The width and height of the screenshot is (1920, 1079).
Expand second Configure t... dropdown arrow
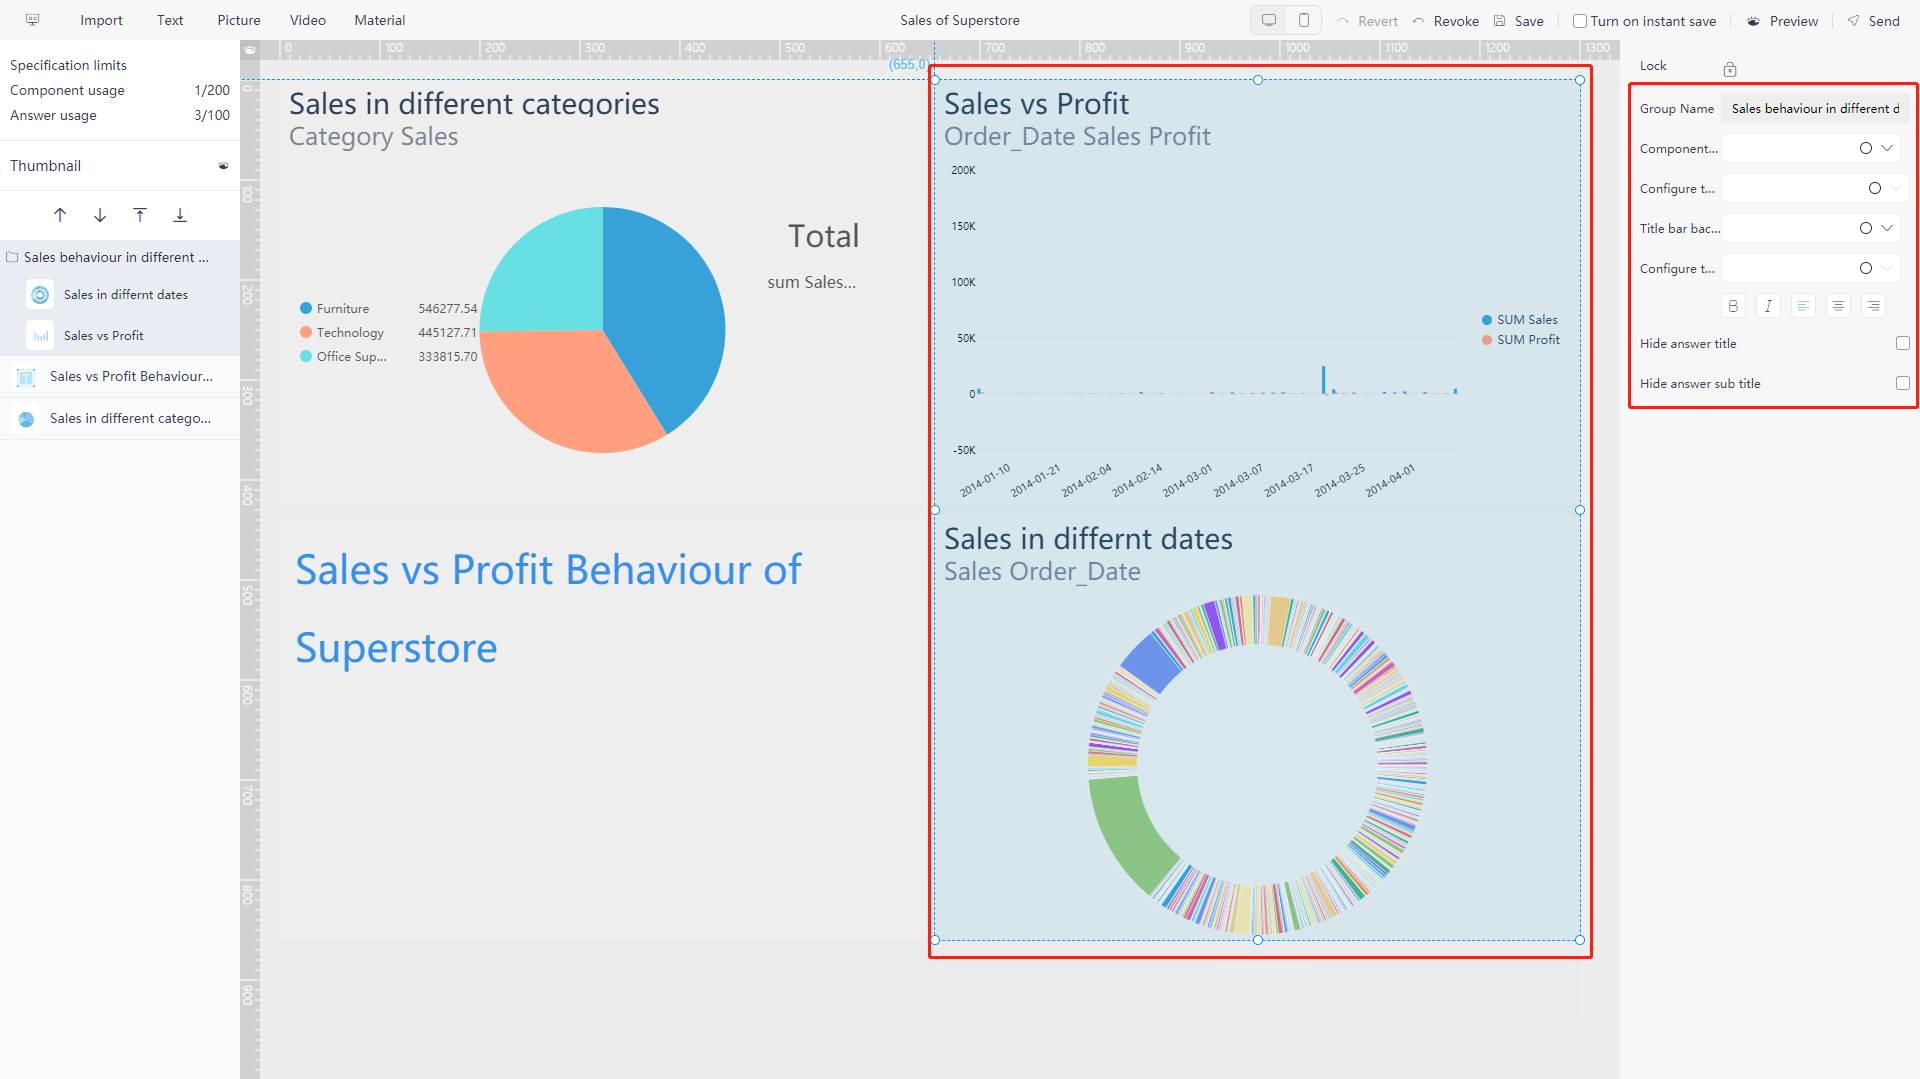(1887, 268)
